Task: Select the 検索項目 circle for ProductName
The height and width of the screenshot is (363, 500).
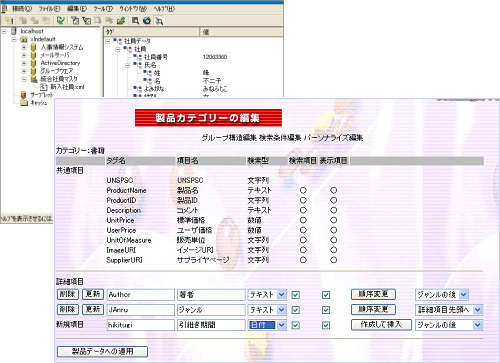Action: click(x=303, y=190)
